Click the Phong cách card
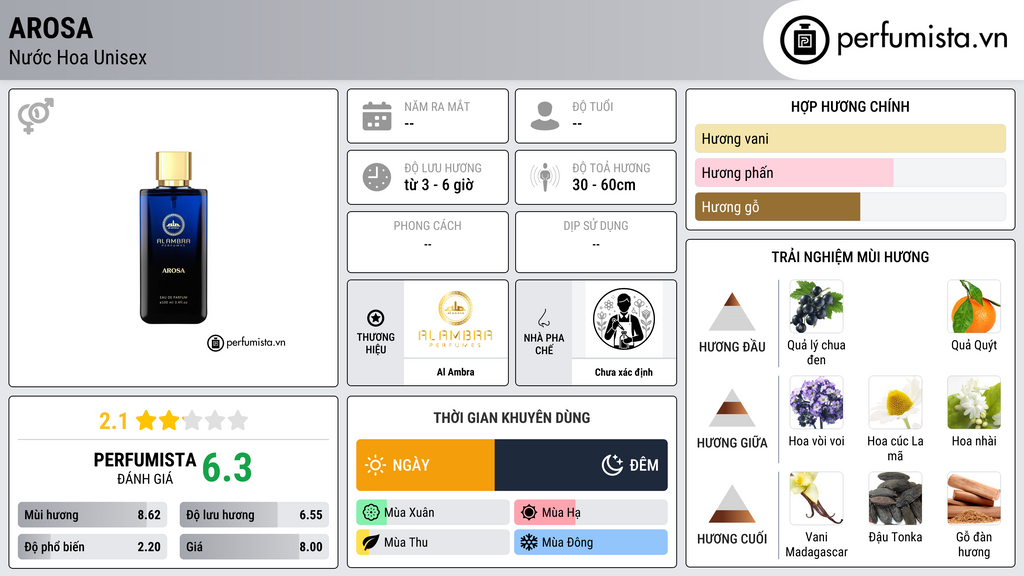 pos(428,242)
